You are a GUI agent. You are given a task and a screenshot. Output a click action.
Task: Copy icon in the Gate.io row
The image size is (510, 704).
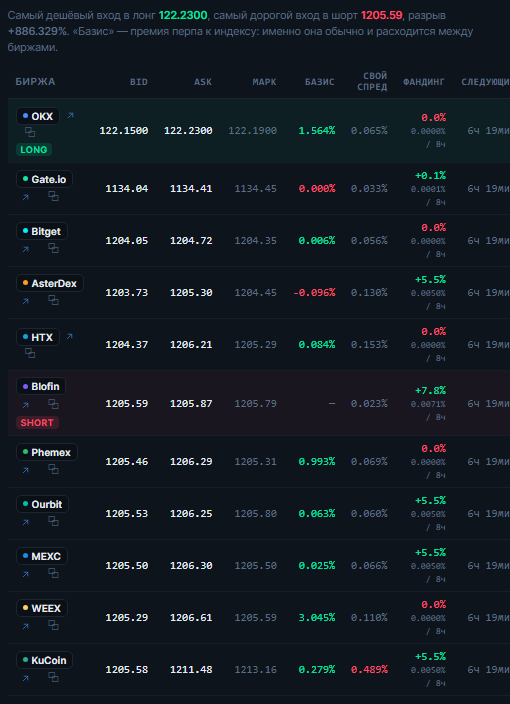click(x=53, y=196)
